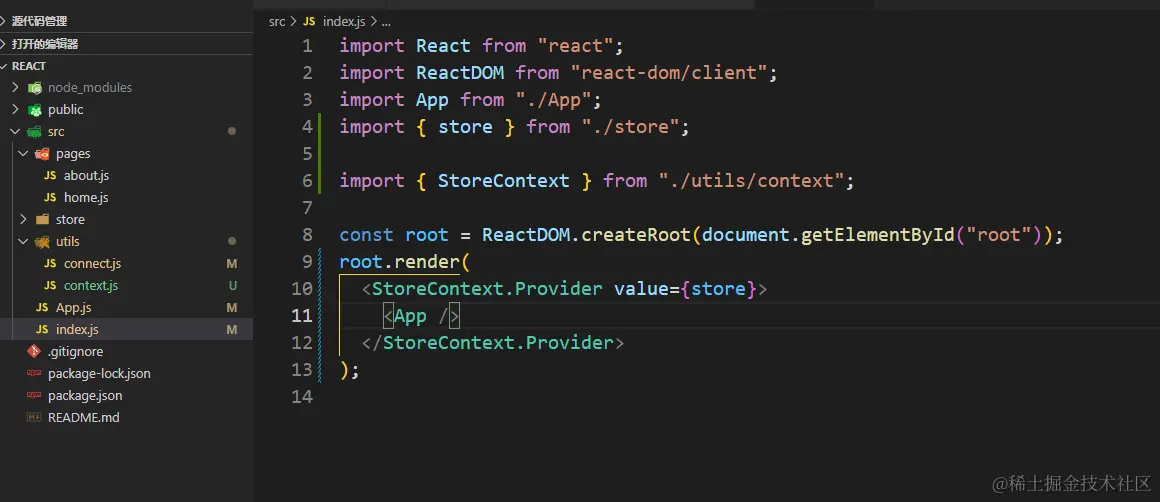
Task: Click the npm icon beside package.json
Action: click(x=34, y=396)
